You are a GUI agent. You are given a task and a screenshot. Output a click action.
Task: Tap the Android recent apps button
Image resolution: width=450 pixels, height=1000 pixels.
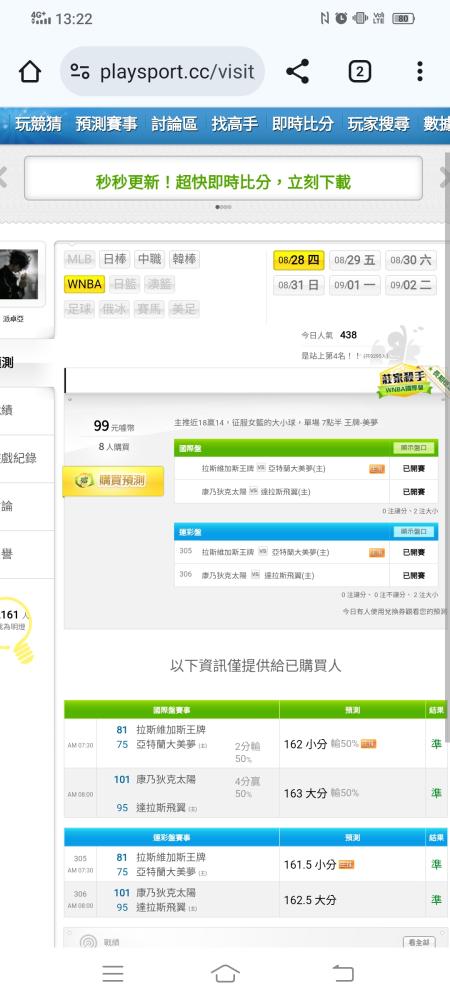coord(113,973)
